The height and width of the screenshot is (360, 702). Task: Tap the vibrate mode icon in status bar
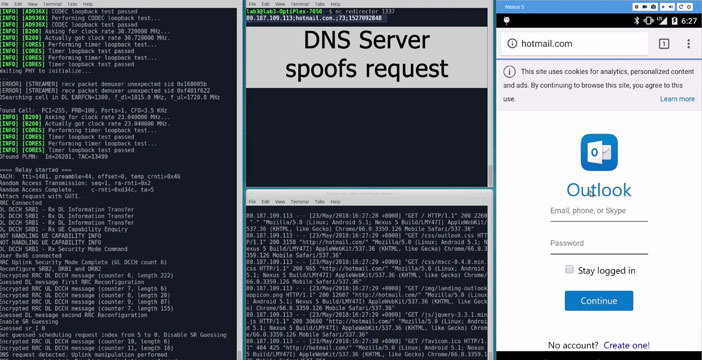point(648,21)
